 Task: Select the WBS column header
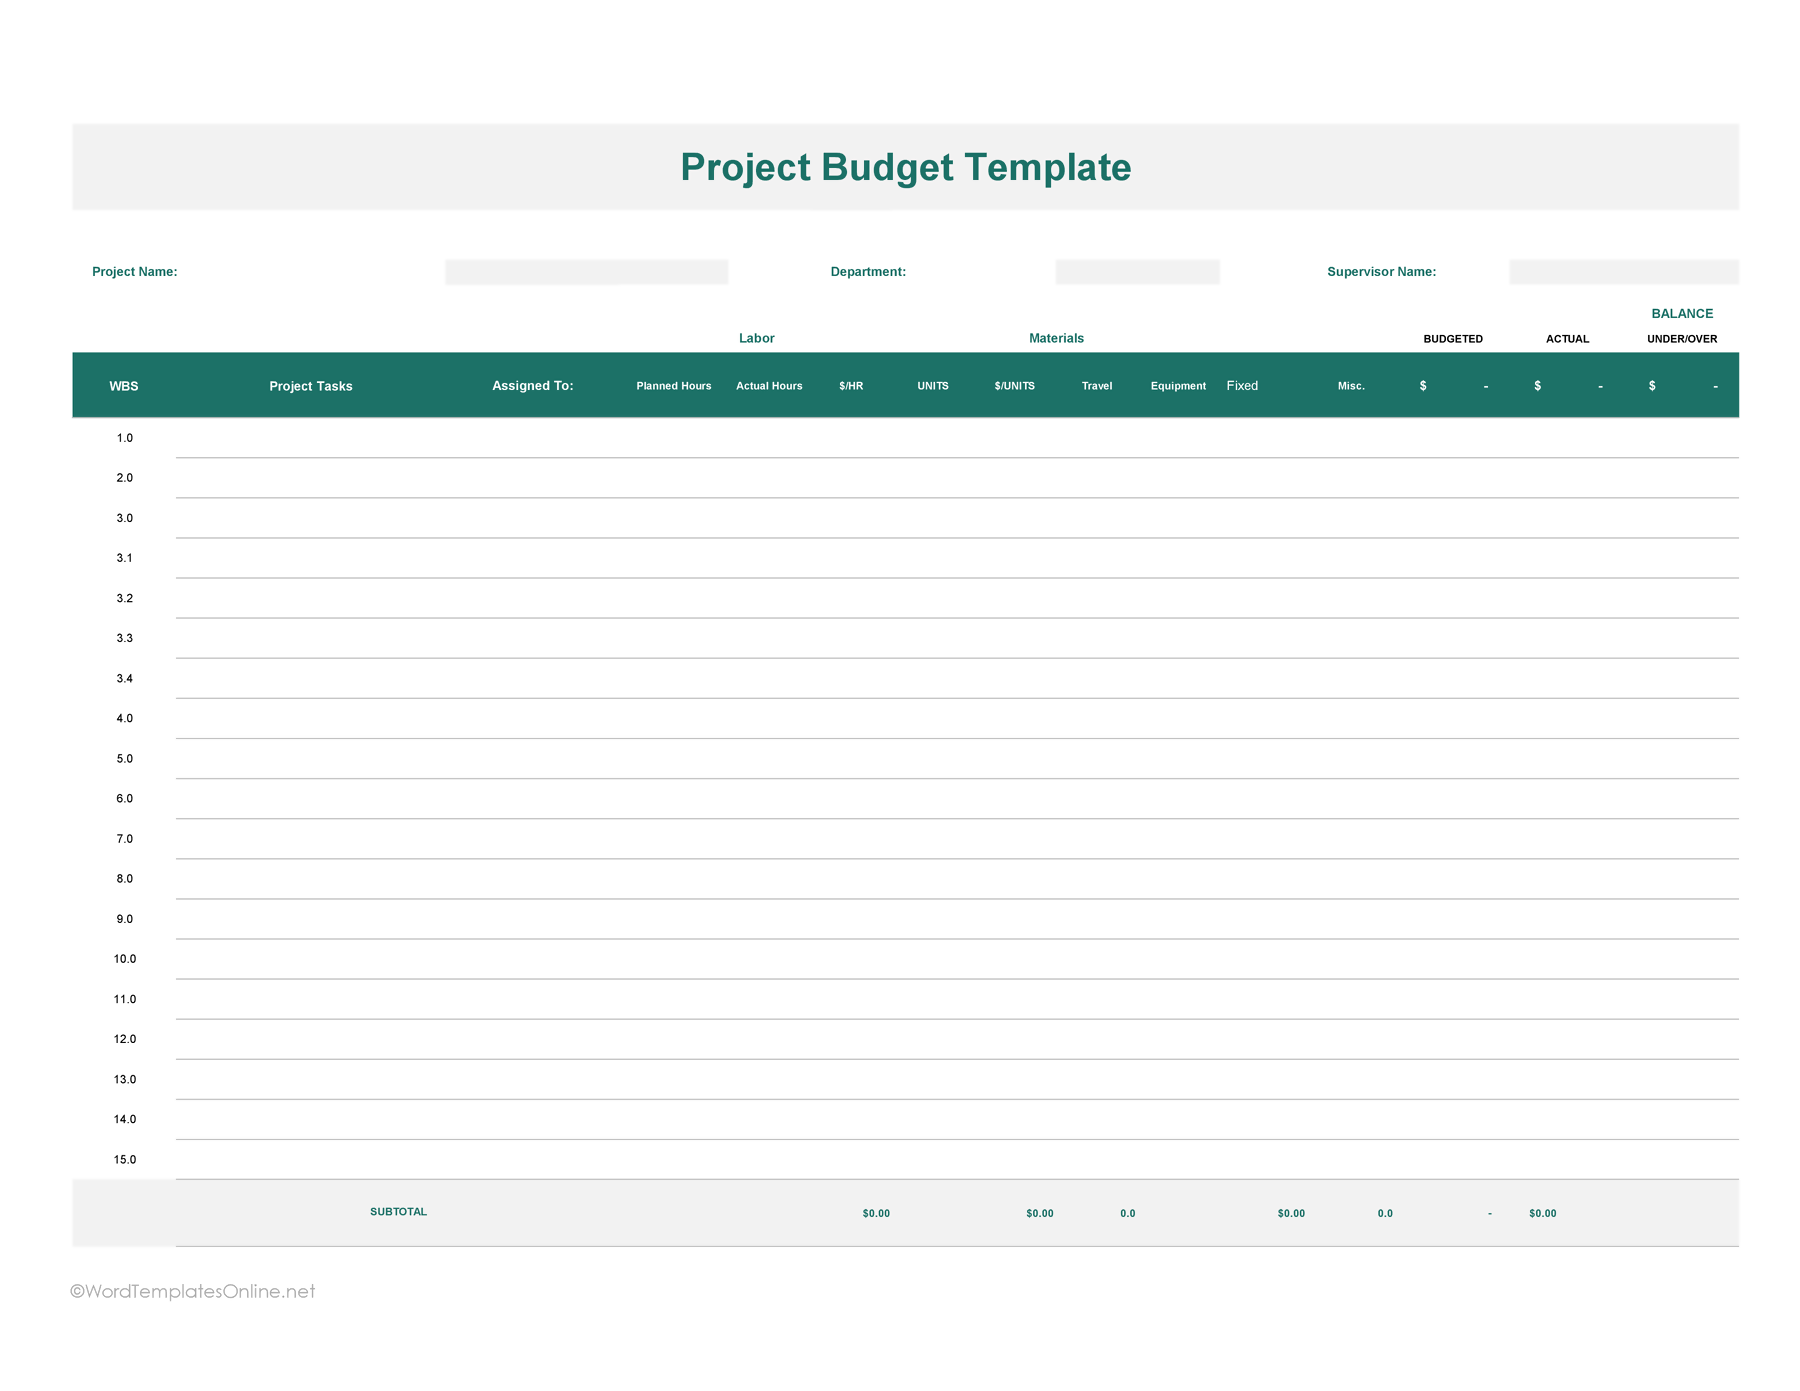[x=124, y=386]
